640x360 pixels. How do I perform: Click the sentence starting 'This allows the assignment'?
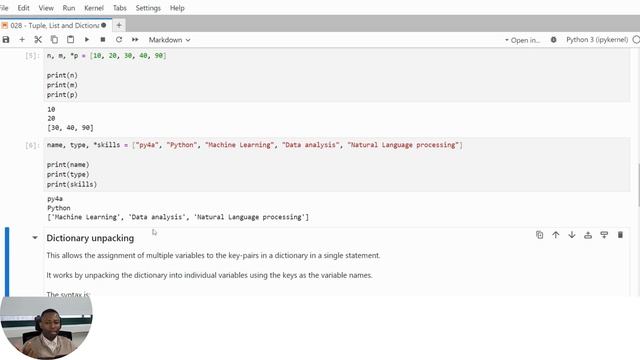(213, 256)
